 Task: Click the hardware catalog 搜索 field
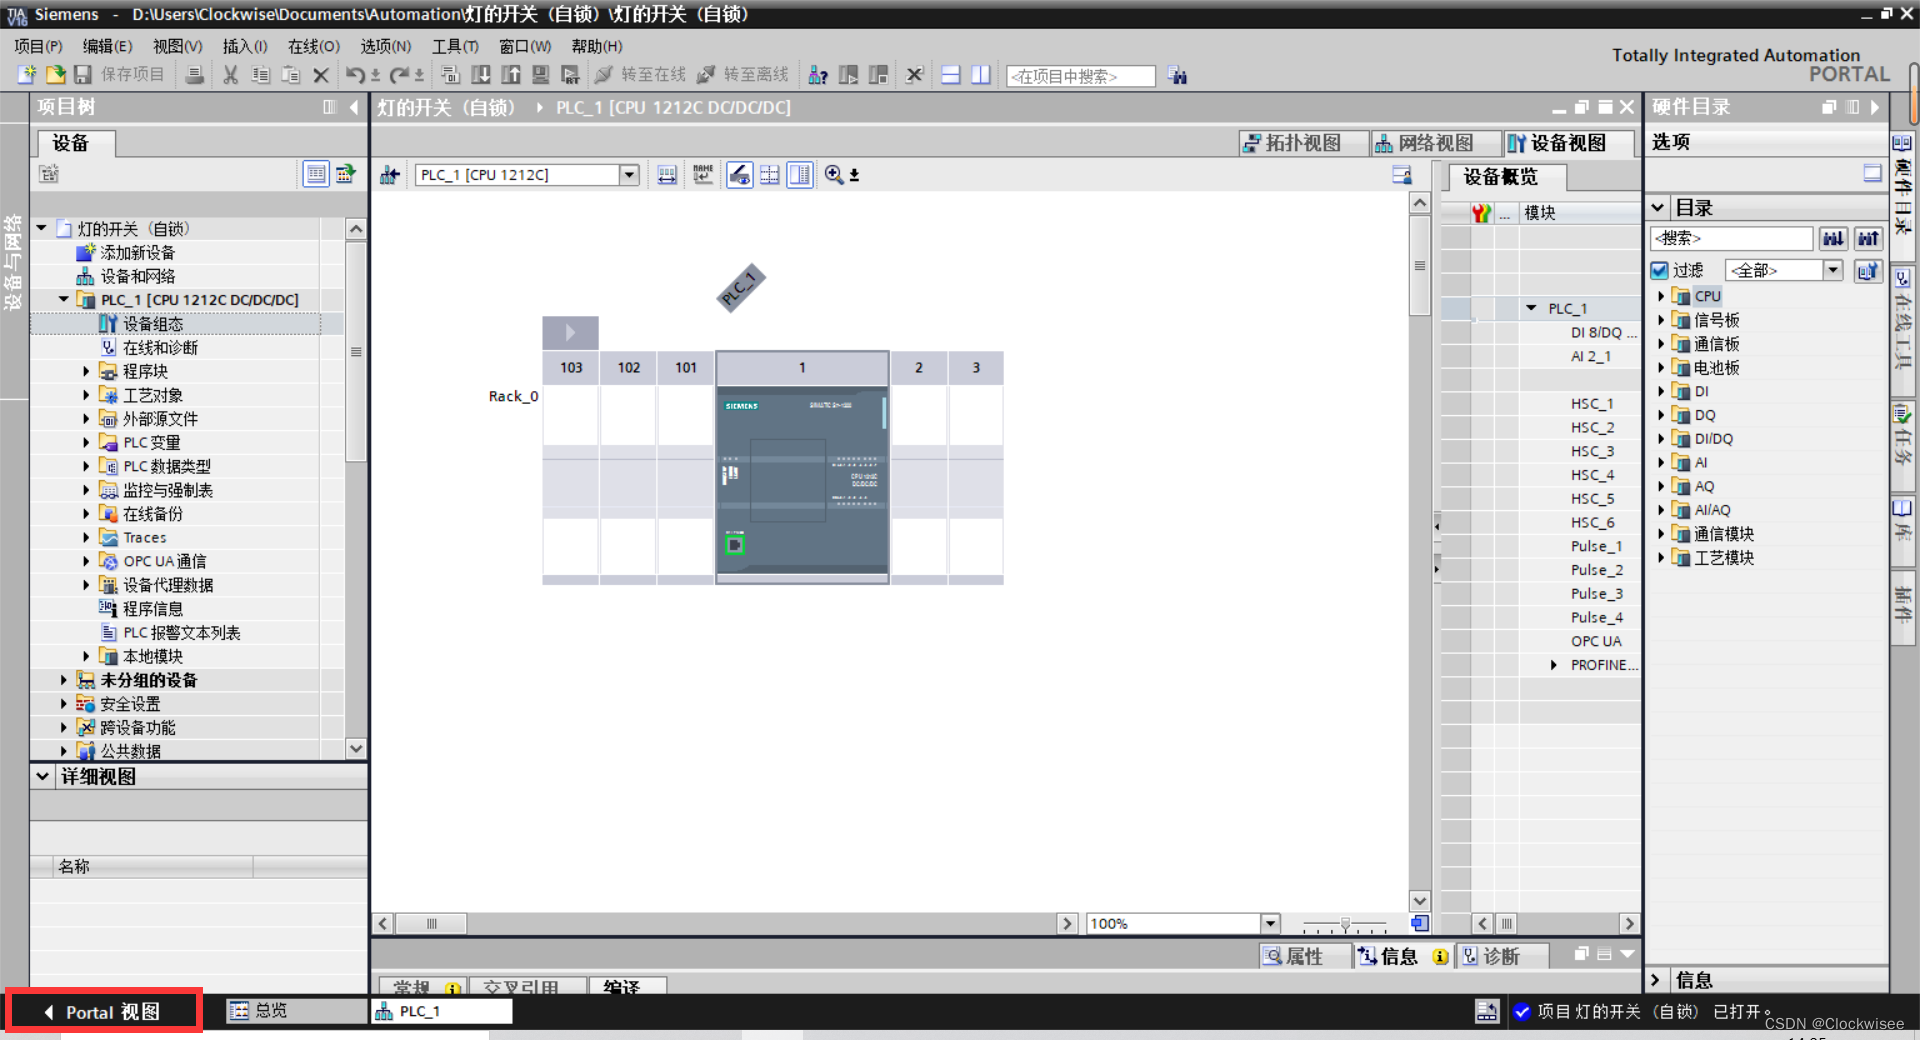[x=1731, y=238]
